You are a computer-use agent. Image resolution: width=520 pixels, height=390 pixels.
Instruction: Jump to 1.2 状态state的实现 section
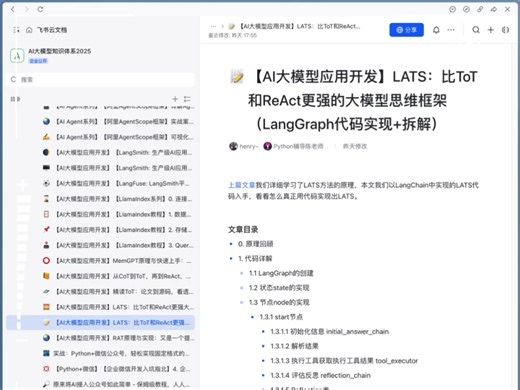(x=279, y=288)
